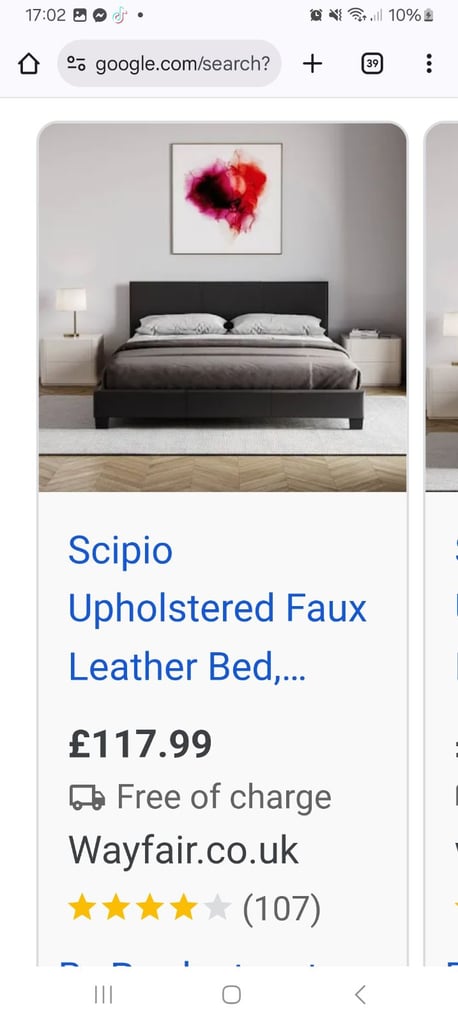Tap Android back navigation arrow
The image size is (458, 1024).
(x=359, y=995)
